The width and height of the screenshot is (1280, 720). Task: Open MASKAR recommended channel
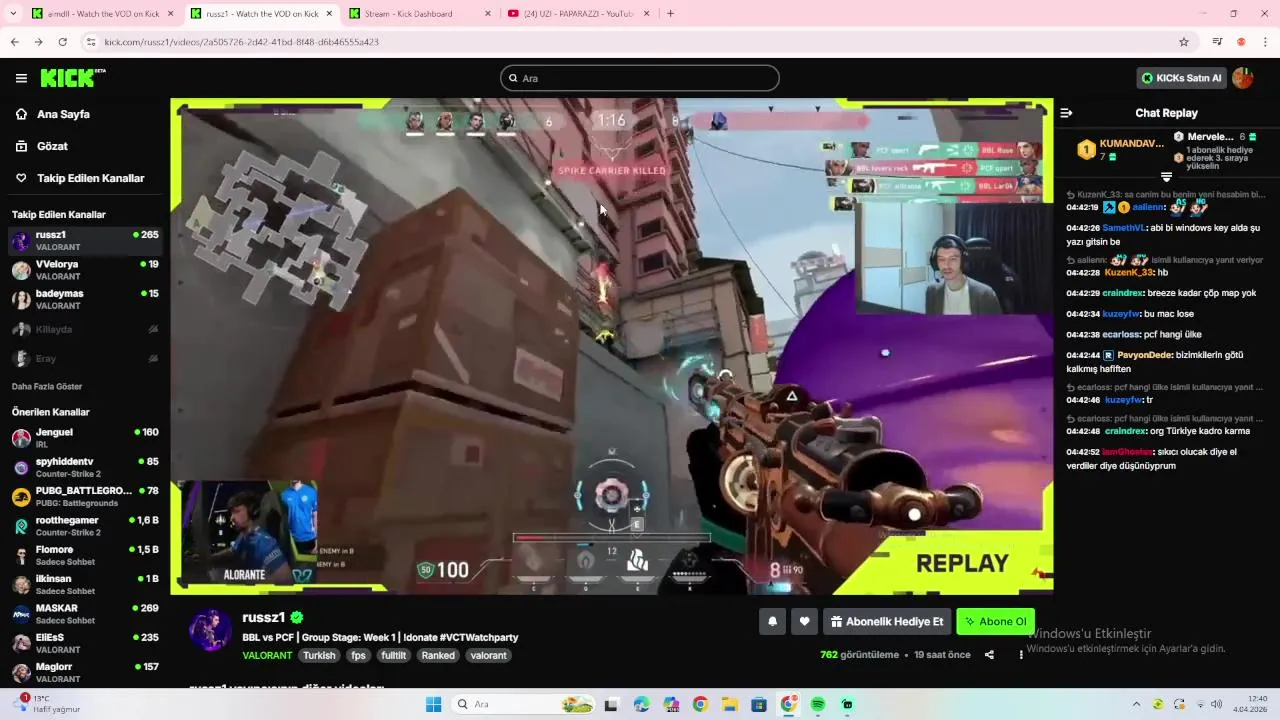coord(85,614)
